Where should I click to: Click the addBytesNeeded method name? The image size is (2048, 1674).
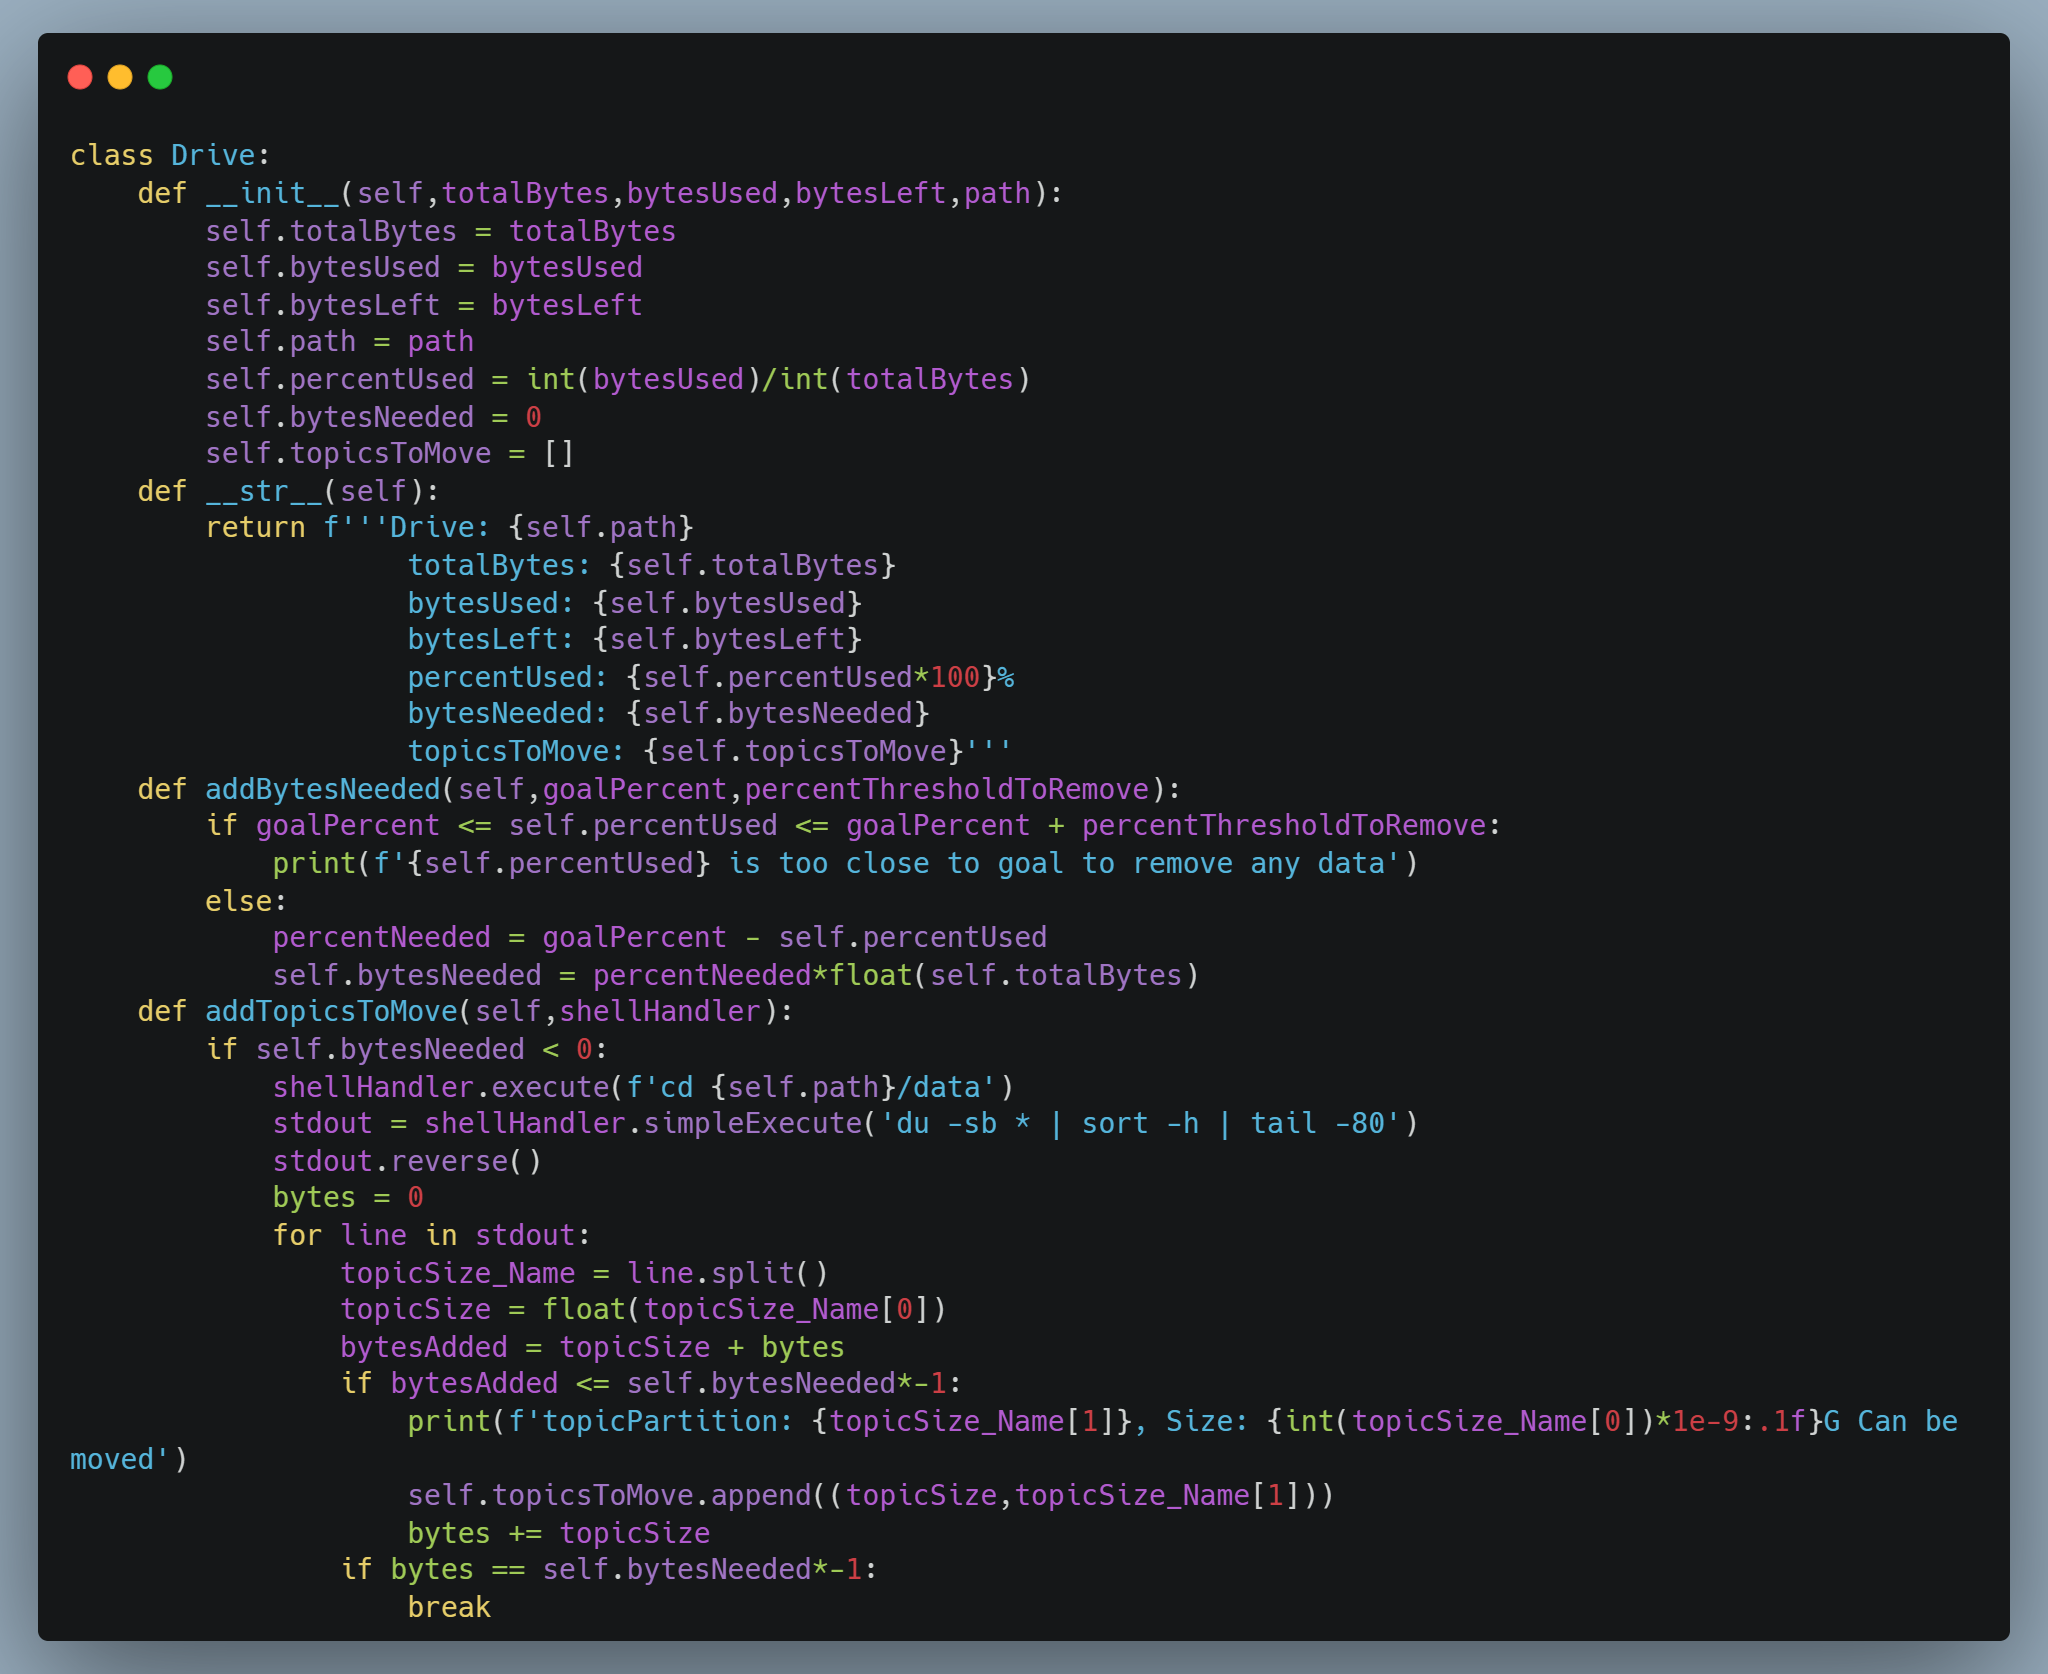click(x=323, y=788)
